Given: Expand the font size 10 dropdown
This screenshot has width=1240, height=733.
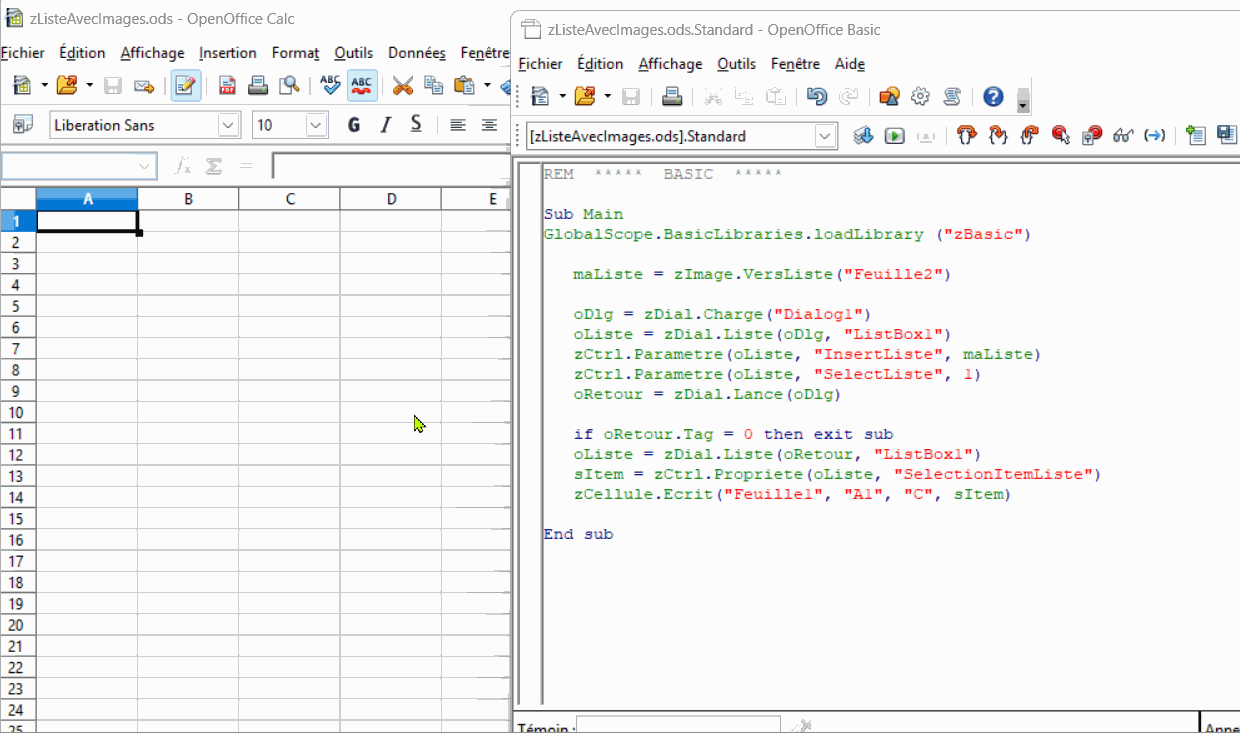Looking at the screenshot, I should (x=316, y=125).
